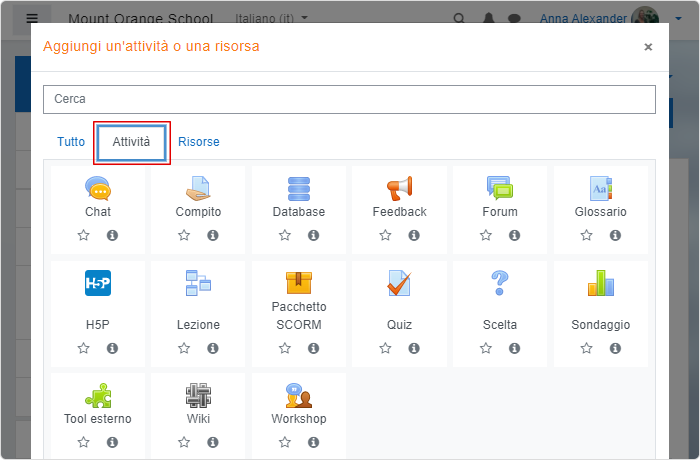
Task: Open info for the Forum activity
Action: tap(514, 235)
